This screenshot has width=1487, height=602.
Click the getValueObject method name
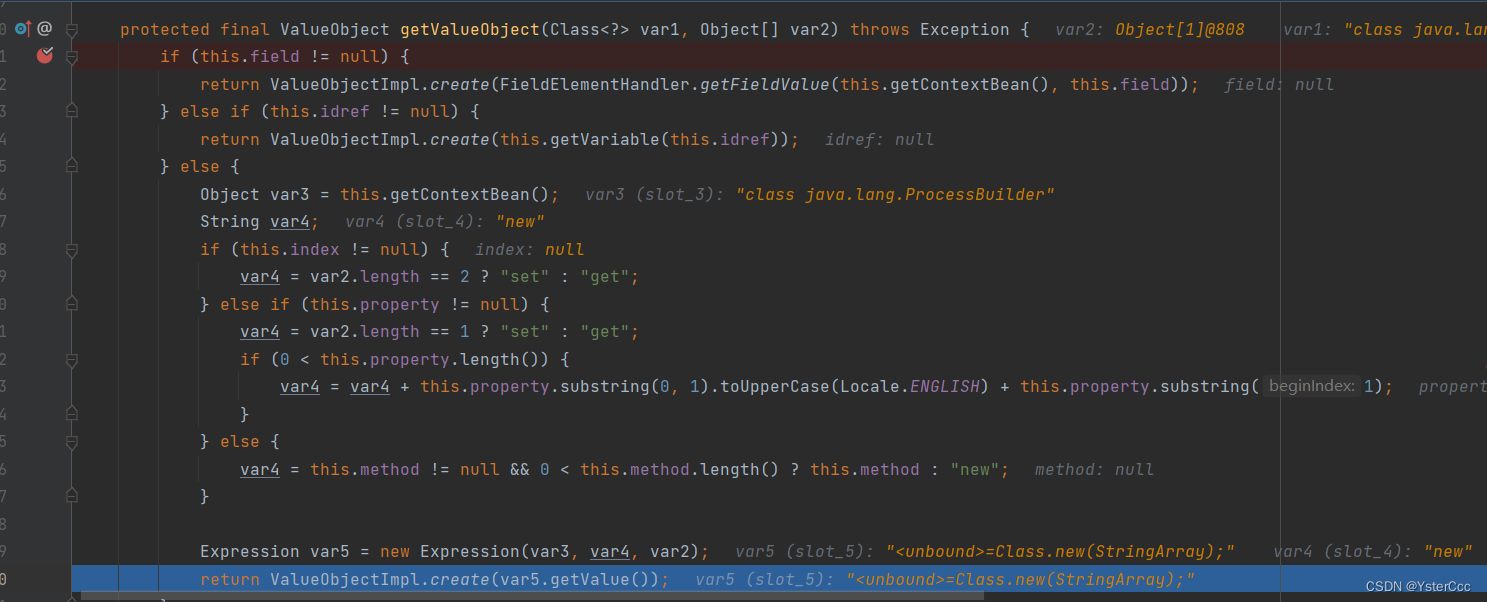click(469, 29)
